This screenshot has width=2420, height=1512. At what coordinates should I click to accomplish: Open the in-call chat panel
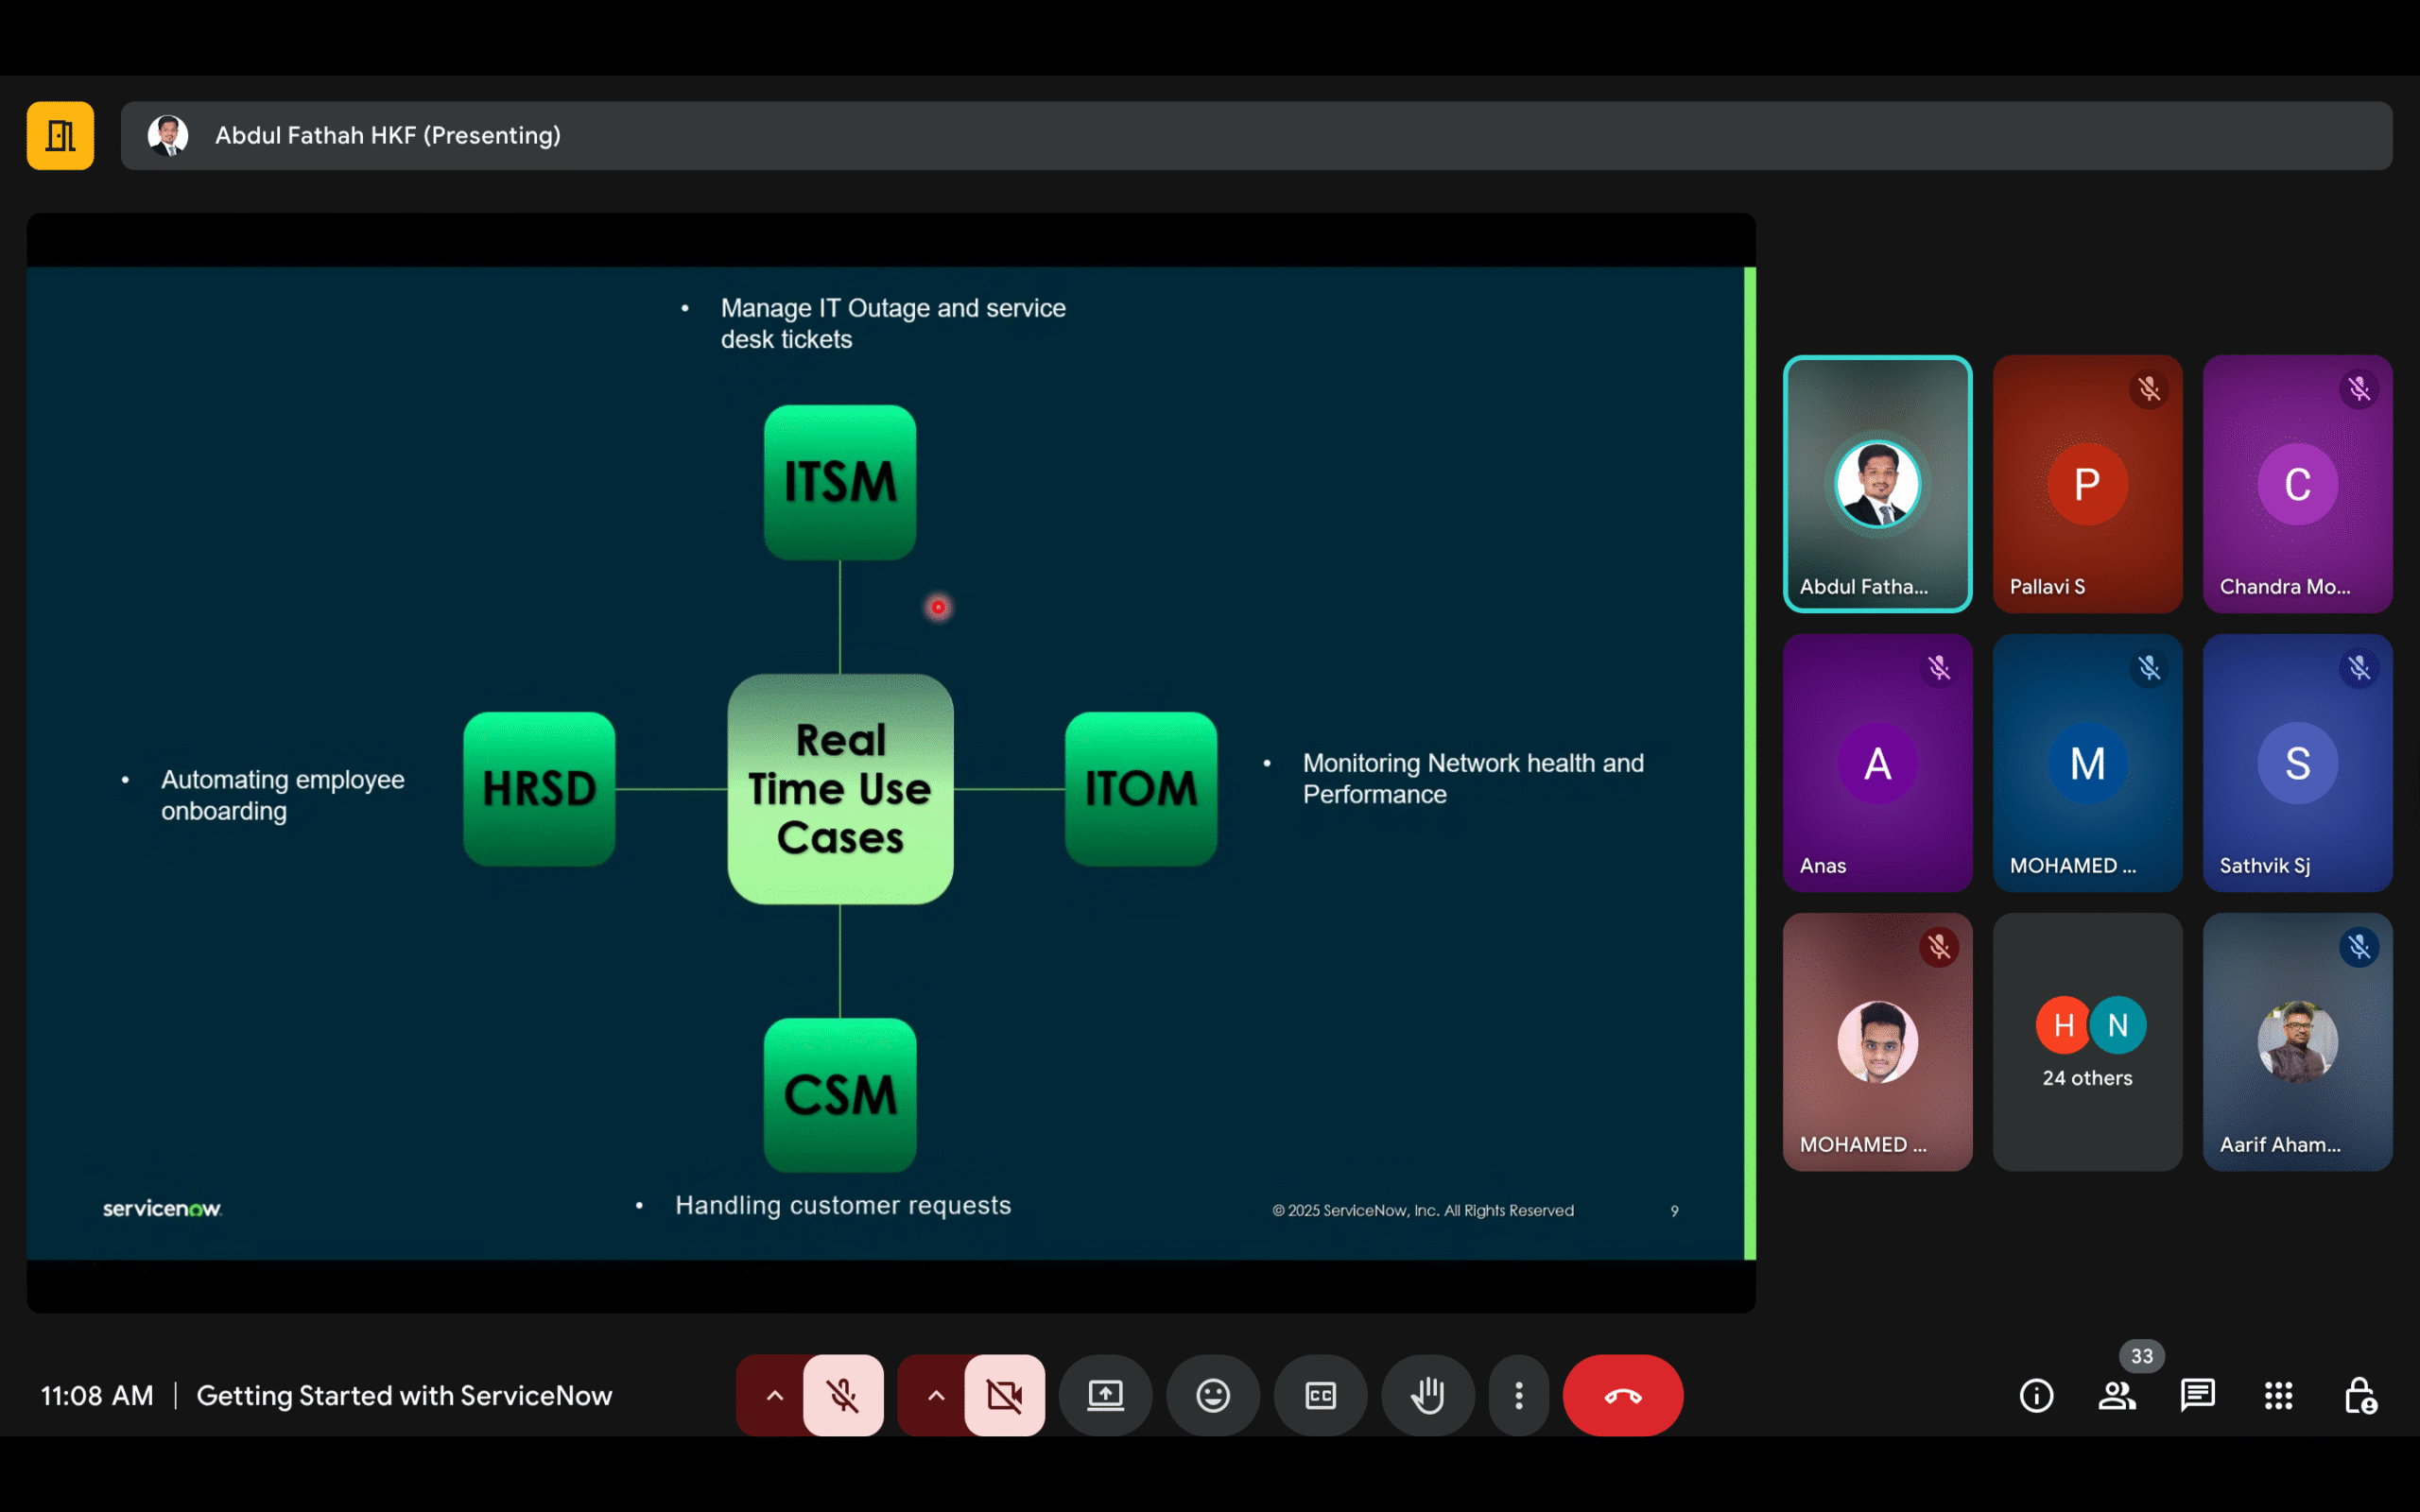pyautogui.click(x=2196, y=1395)
